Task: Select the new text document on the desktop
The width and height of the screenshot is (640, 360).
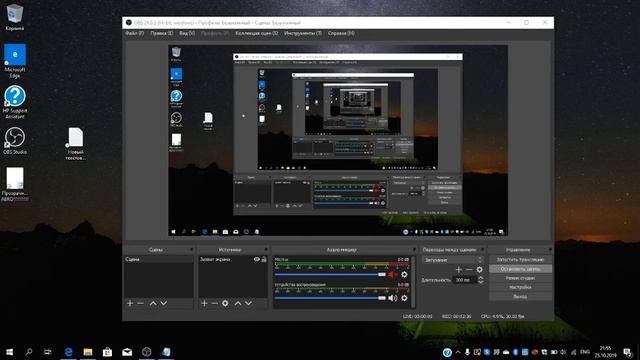Action: 76,144
